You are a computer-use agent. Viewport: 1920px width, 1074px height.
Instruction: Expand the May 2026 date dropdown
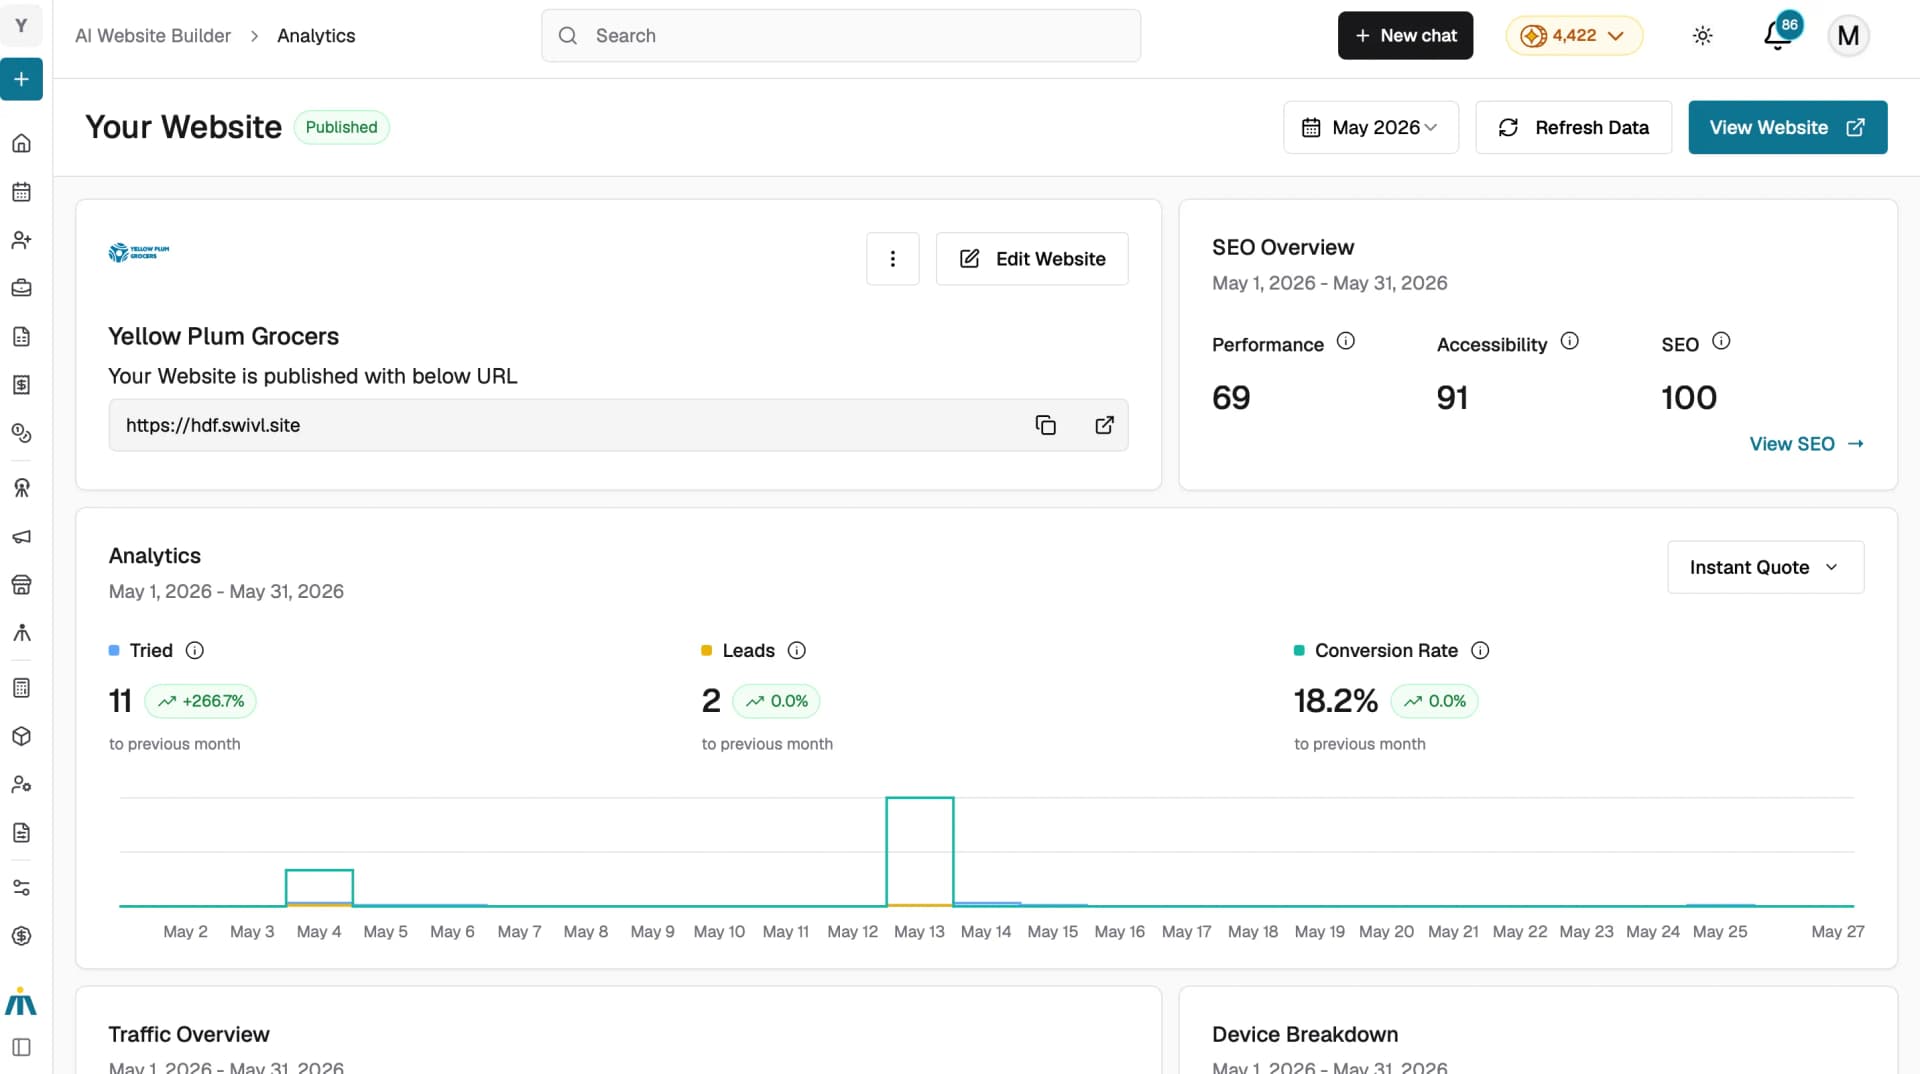(x=1371, y=127)
